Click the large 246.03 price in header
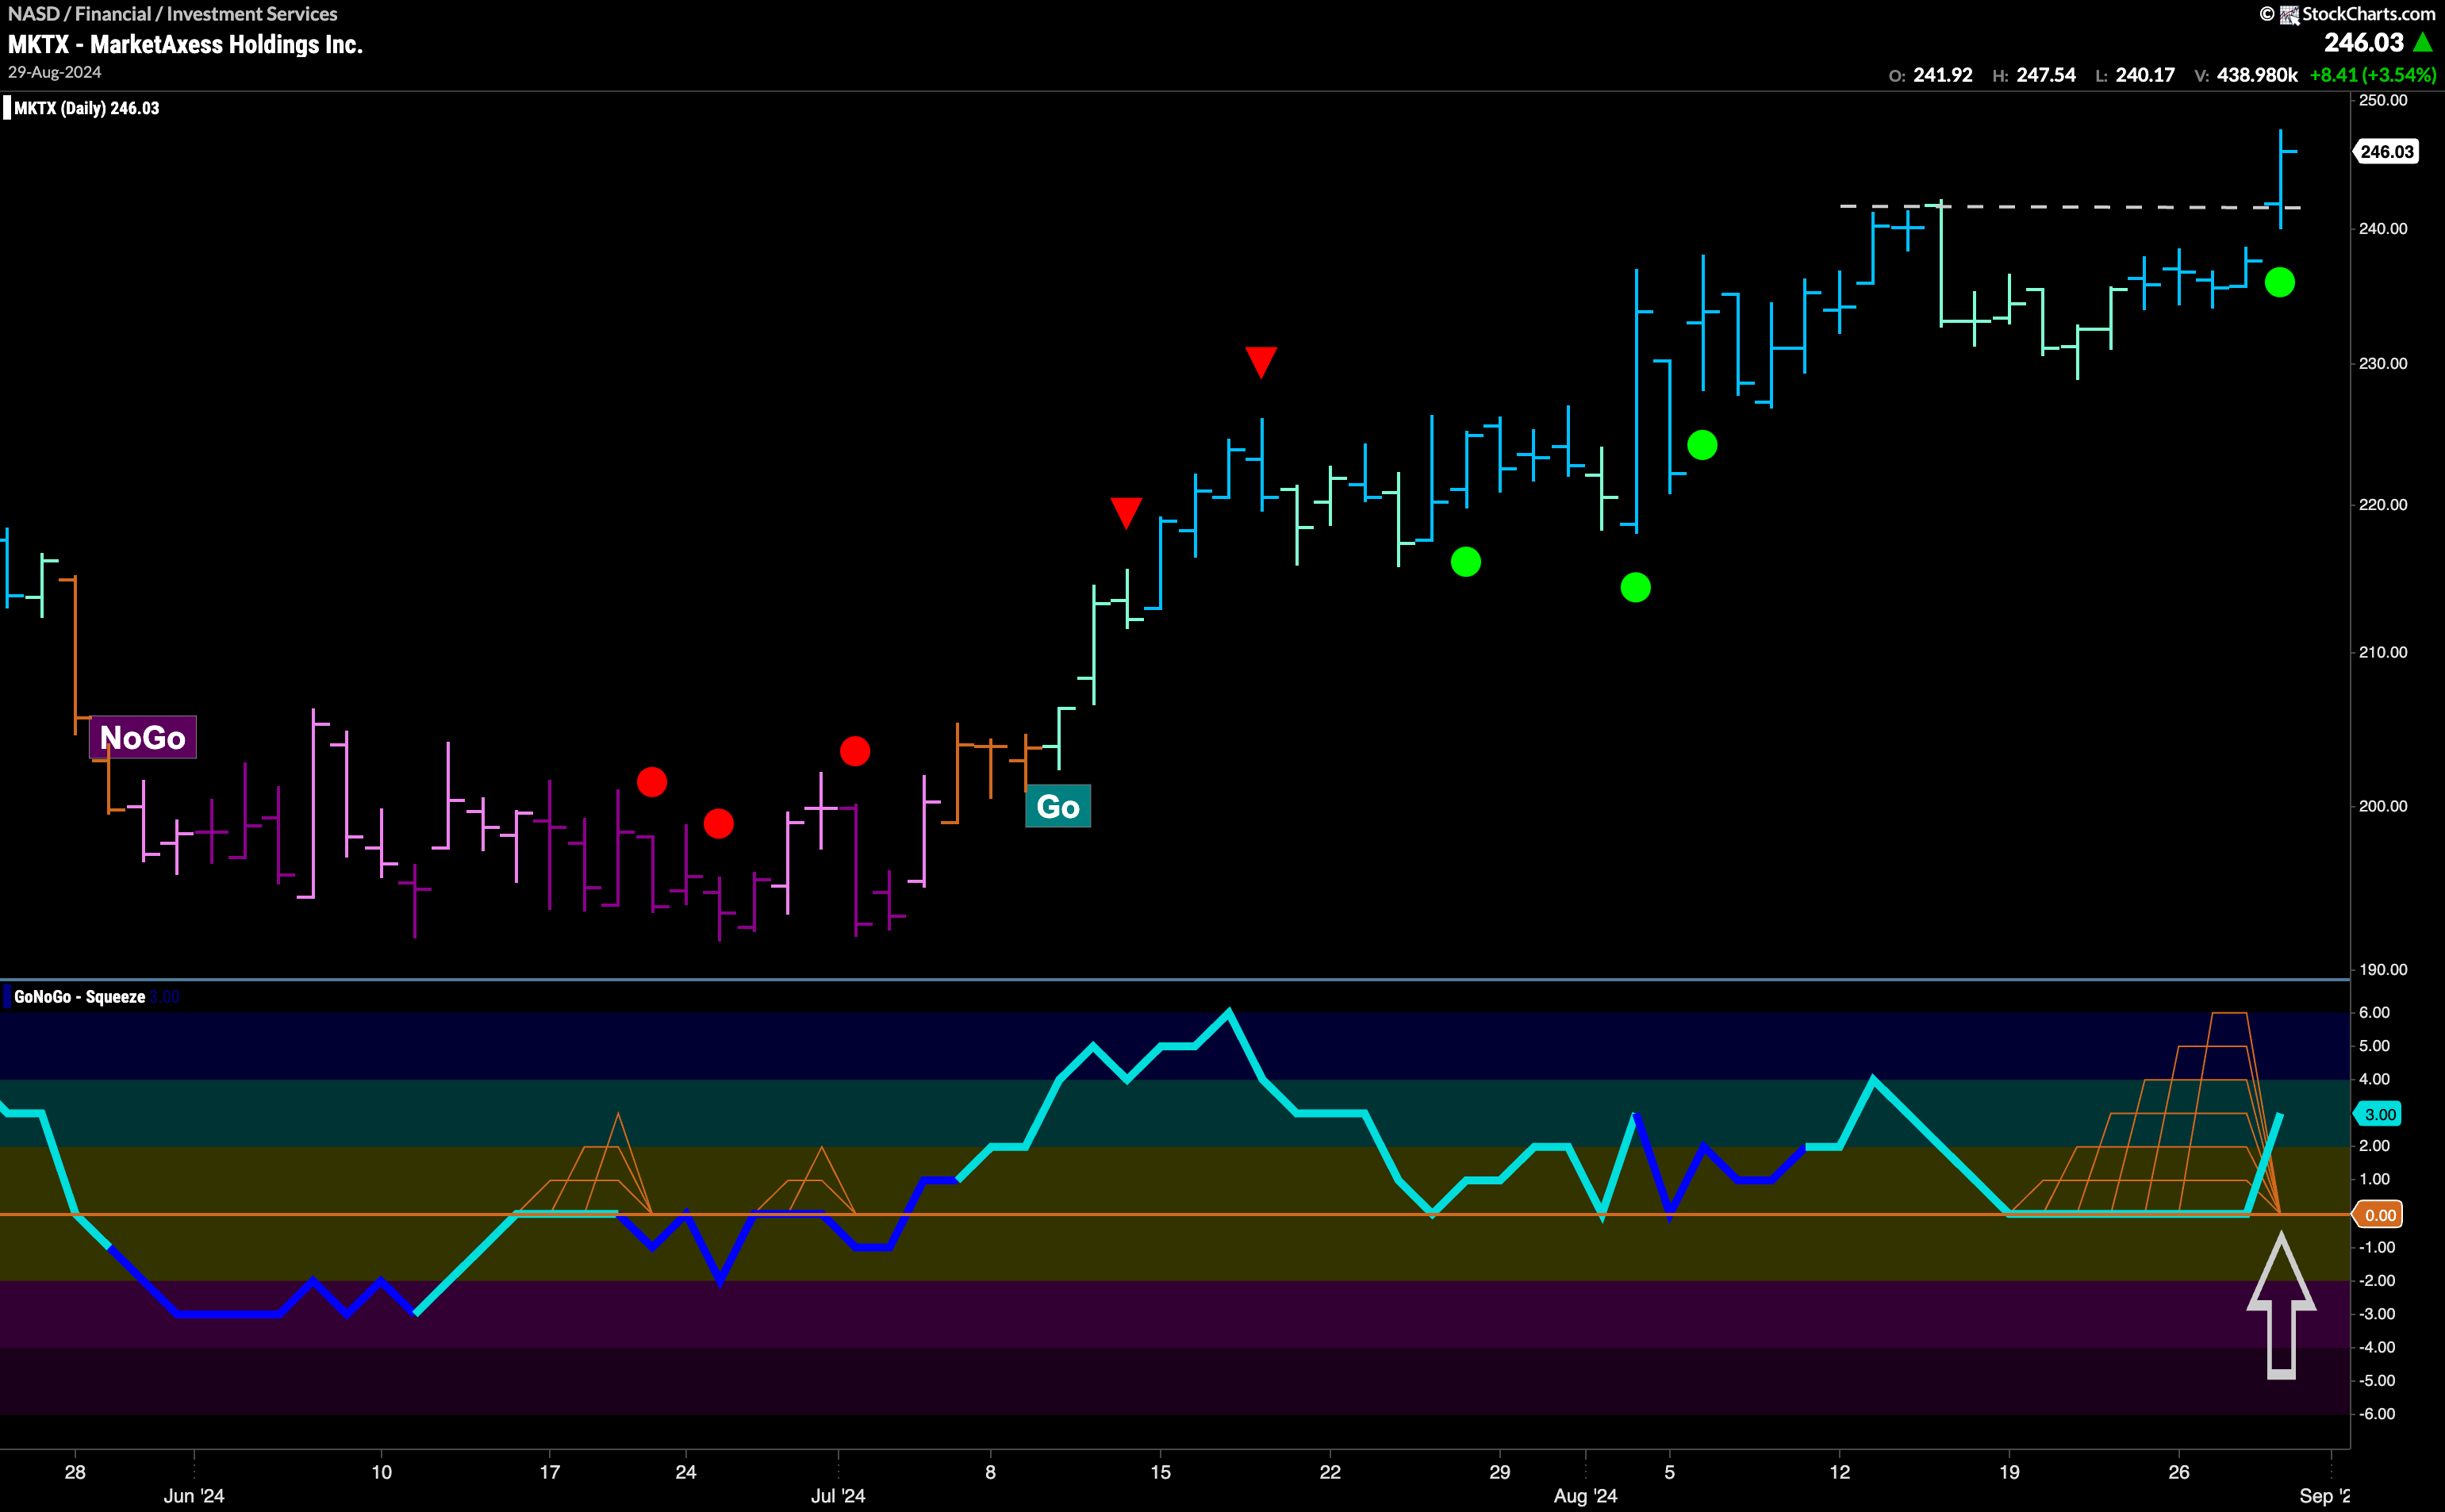The image size is (2445, 1512). (2363, 43)
